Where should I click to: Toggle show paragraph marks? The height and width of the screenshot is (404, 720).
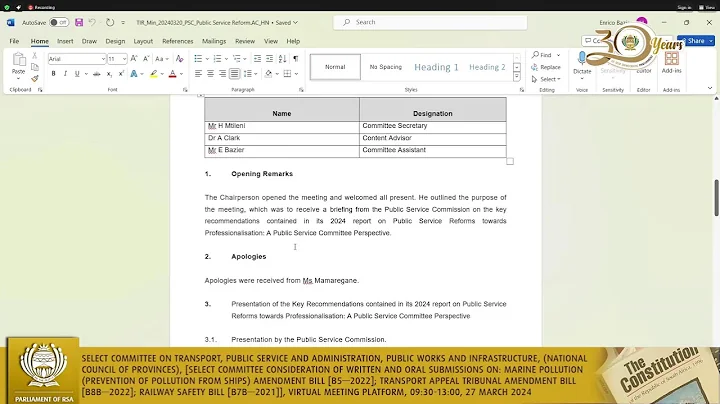coord(296,59)
